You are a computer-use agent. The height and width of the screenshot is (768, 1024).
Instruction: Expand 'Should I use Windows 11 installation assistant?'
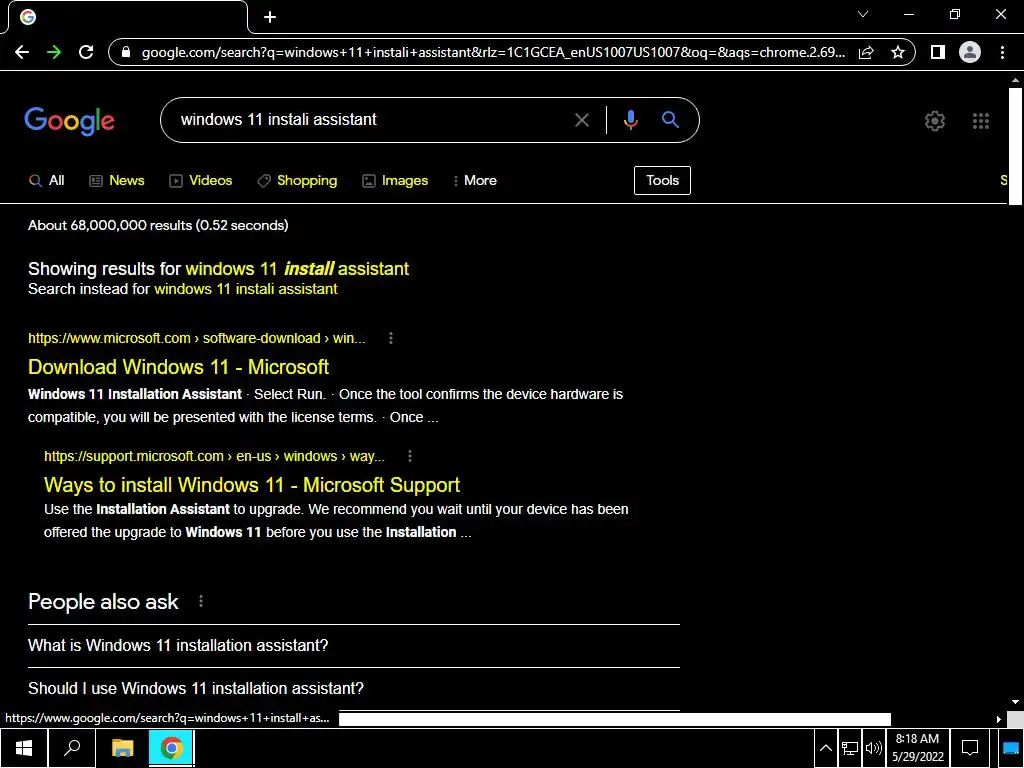(x=353, y=688)
